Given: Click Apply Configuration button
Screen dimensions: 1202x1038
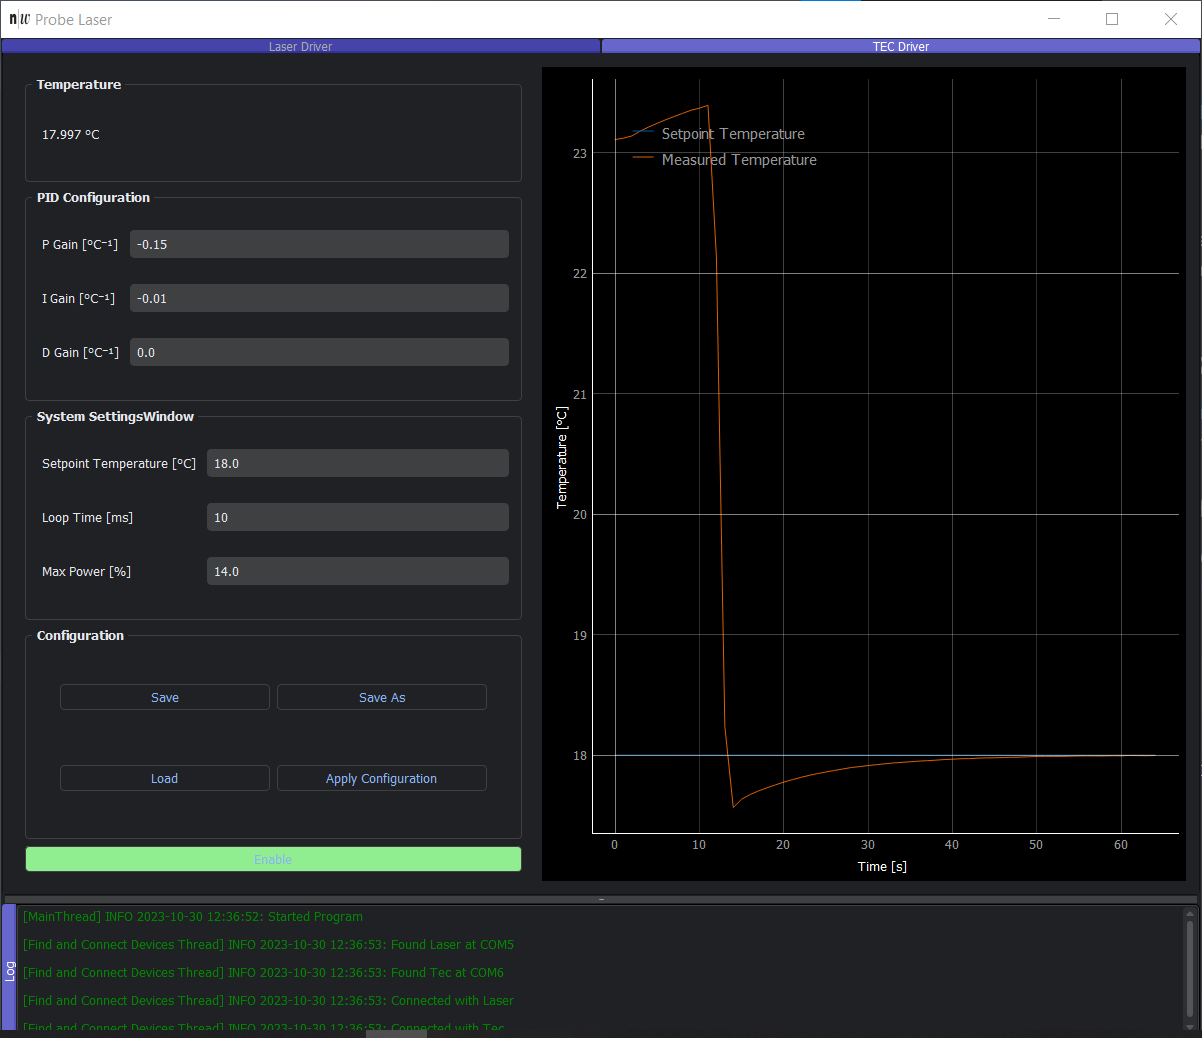Looking at the screenshot, I should click(382, 778).
